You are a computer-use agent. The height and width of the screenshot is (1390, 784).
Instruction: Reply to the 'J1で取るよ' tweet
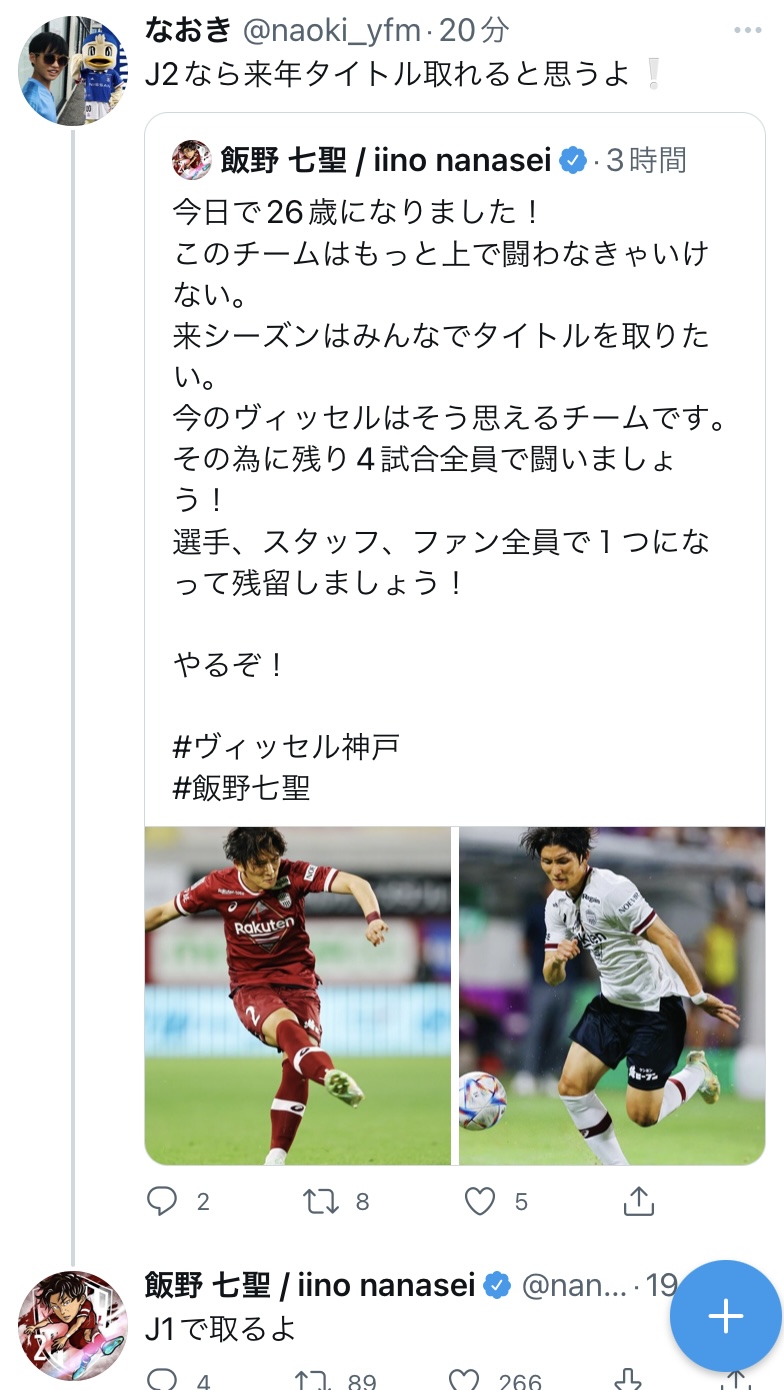coord(162,1380)
